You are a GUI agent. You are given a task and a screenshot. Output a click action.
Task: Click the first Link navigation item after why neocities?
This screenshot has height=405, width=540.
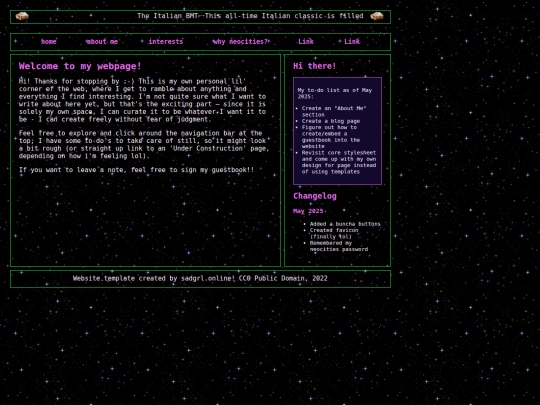306,42
